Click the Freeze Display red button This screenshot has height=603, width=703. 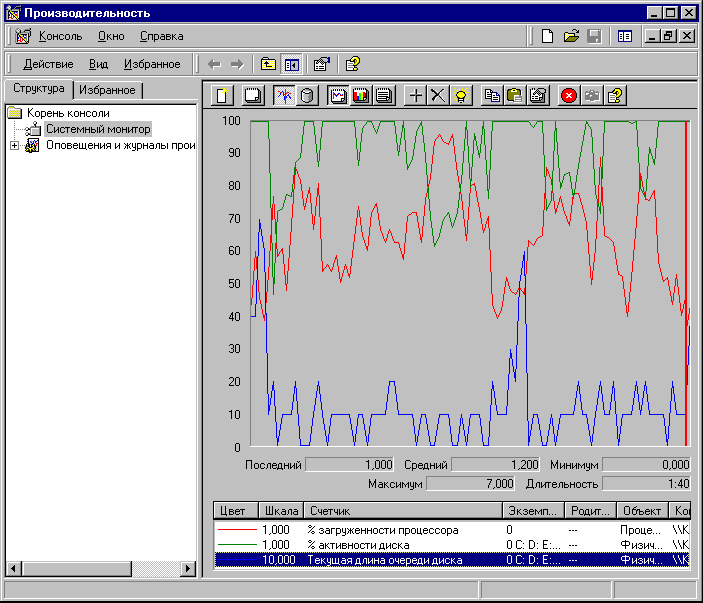coord(569,96)
